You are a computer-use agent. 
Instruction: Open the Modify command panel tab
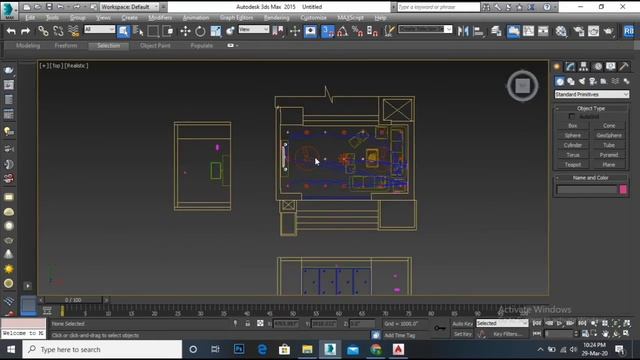click(570, 67)
